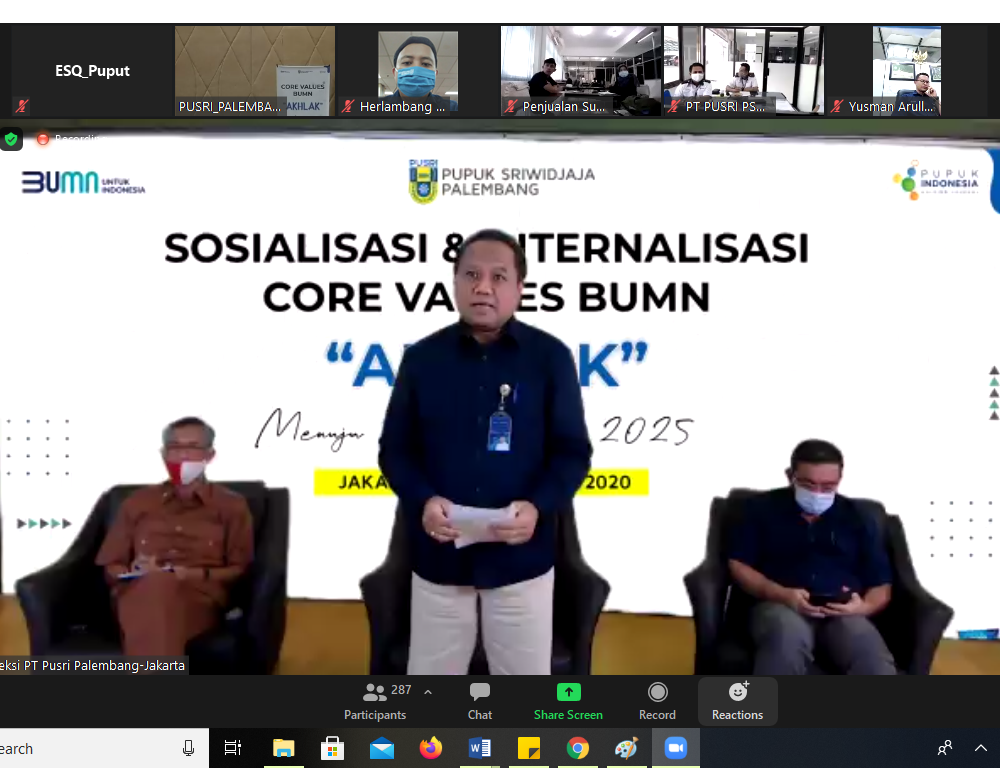The height and width of the screenshot is (768, 1000).
Task: Click the green encryption shield icon
Action: point(11,139)
